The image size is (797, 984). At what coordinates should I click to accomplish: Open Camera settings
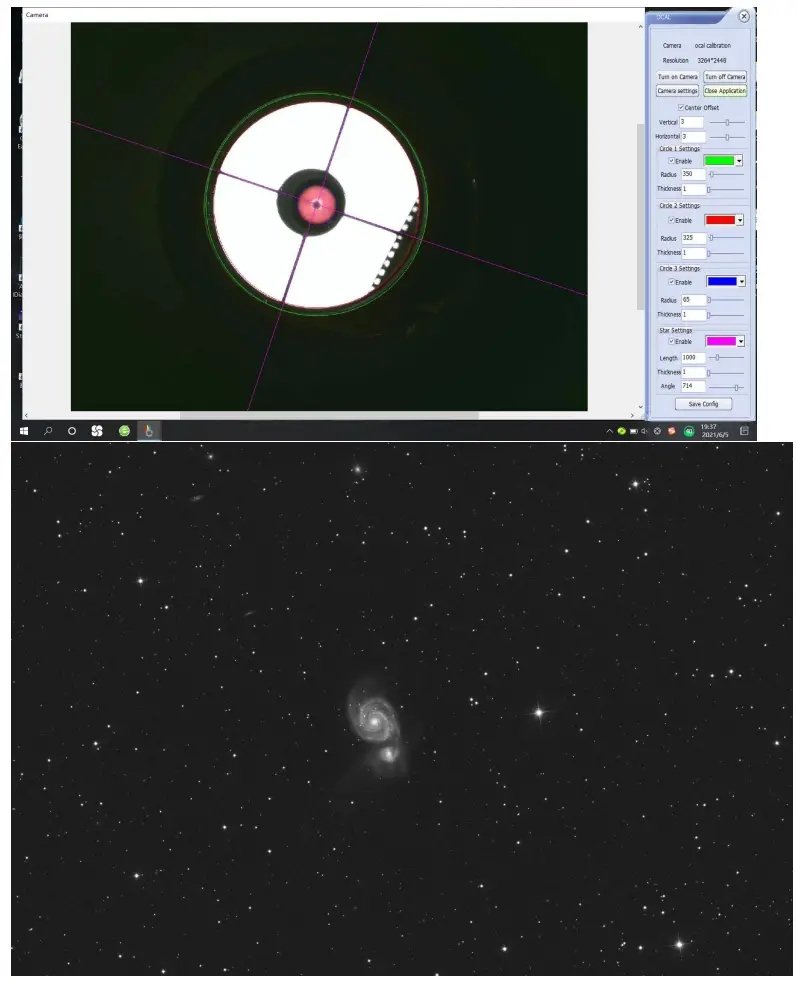[677, 91]
